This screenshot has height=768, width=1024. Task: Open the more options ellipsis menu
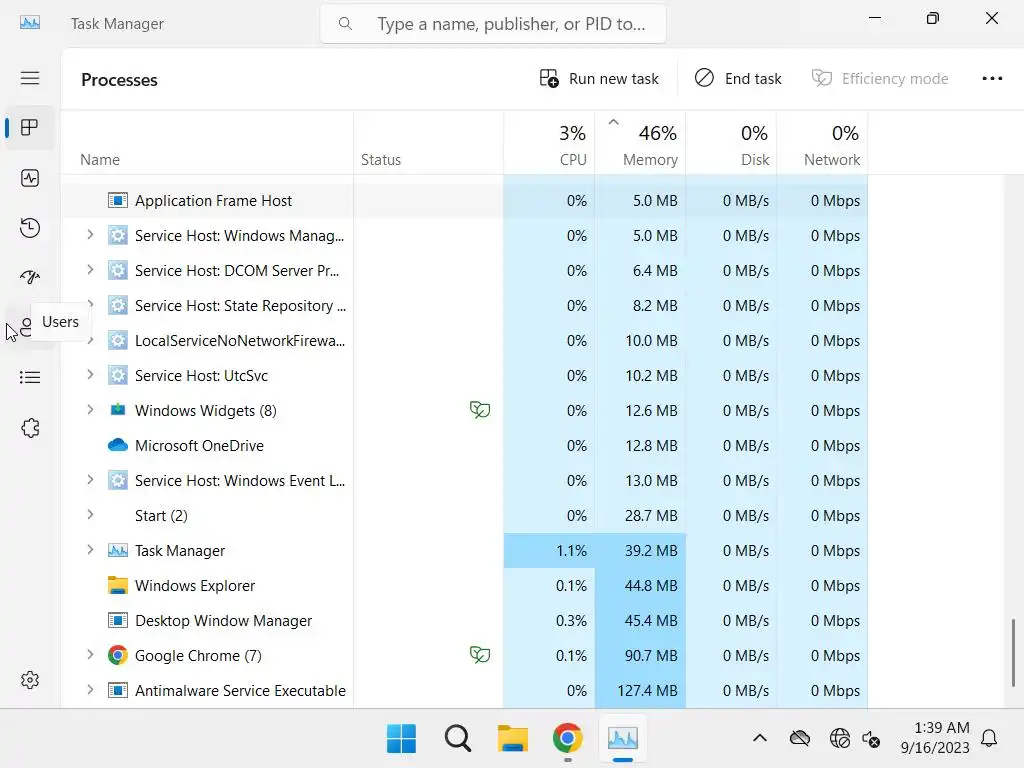992,78
